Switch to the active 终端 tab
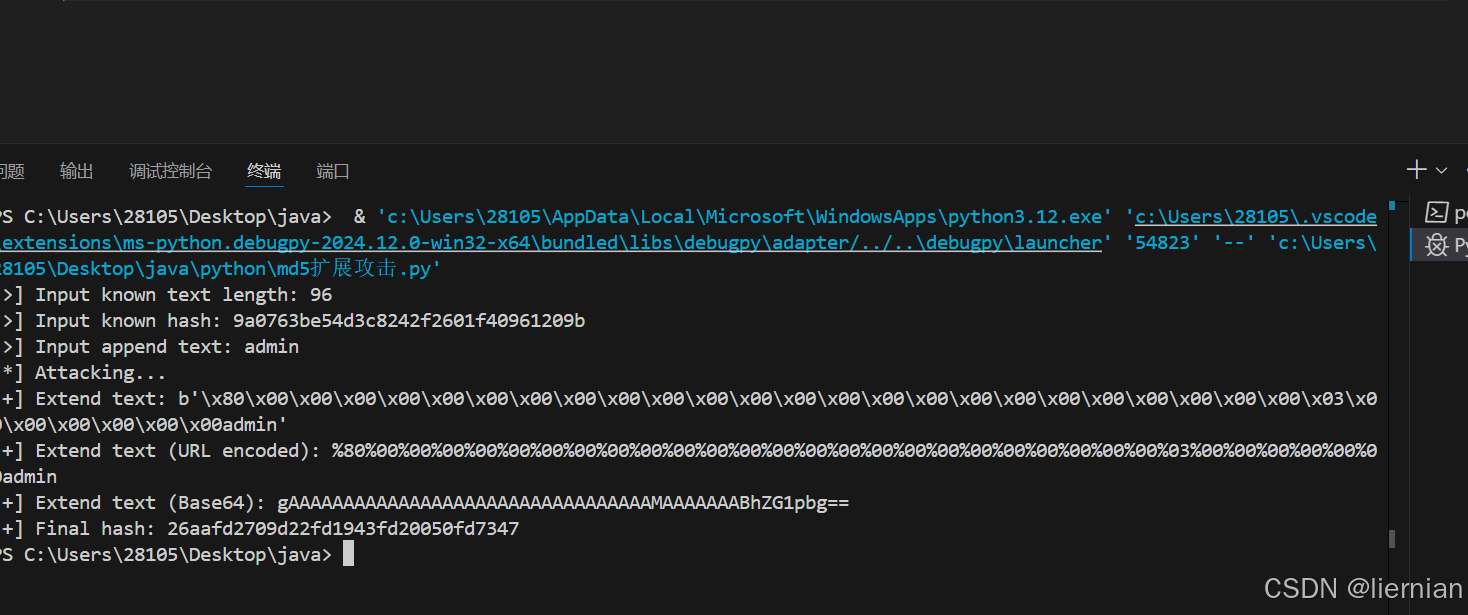This screenshot has width=1468, height=615. point(263,171)
